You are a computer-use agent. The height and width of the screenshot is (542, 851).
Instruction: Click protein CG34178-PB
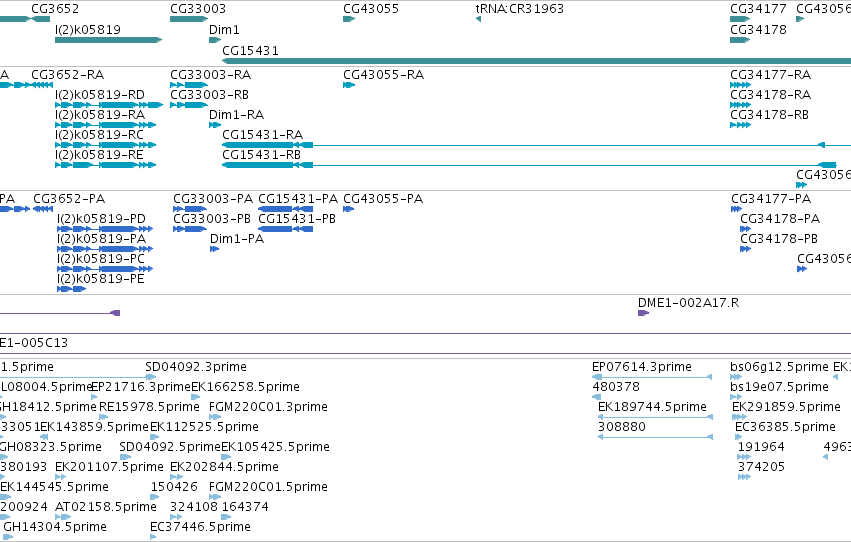tap(746, 249)
